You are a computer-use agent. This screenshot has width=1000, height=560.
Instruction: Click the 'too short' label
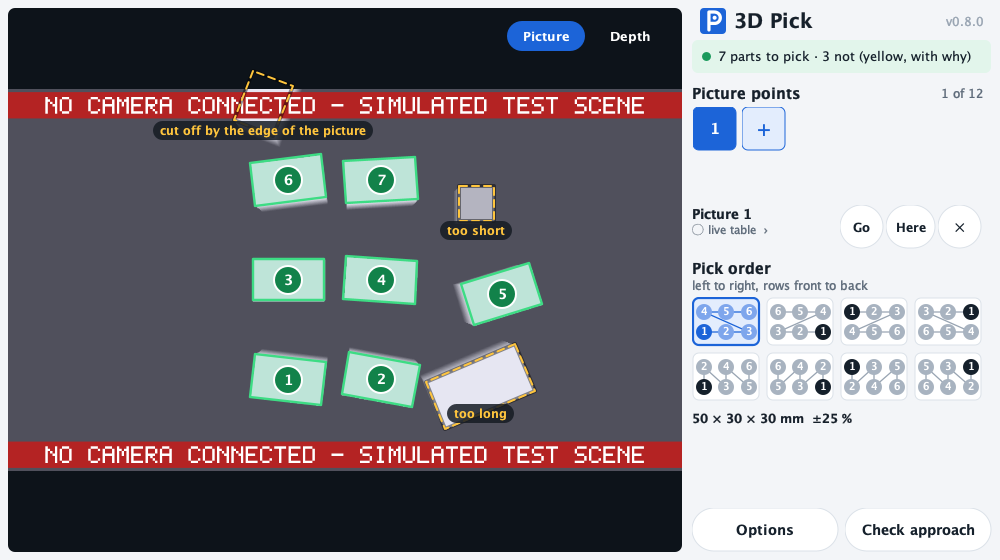click(476, 230)
